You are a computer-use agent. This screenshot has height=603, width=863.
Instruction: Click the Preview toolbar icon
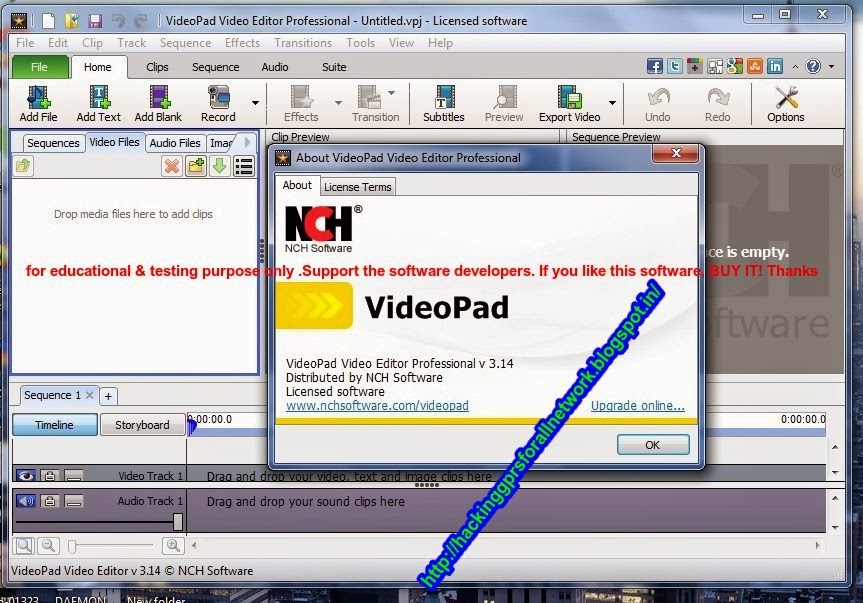(504, 103)
